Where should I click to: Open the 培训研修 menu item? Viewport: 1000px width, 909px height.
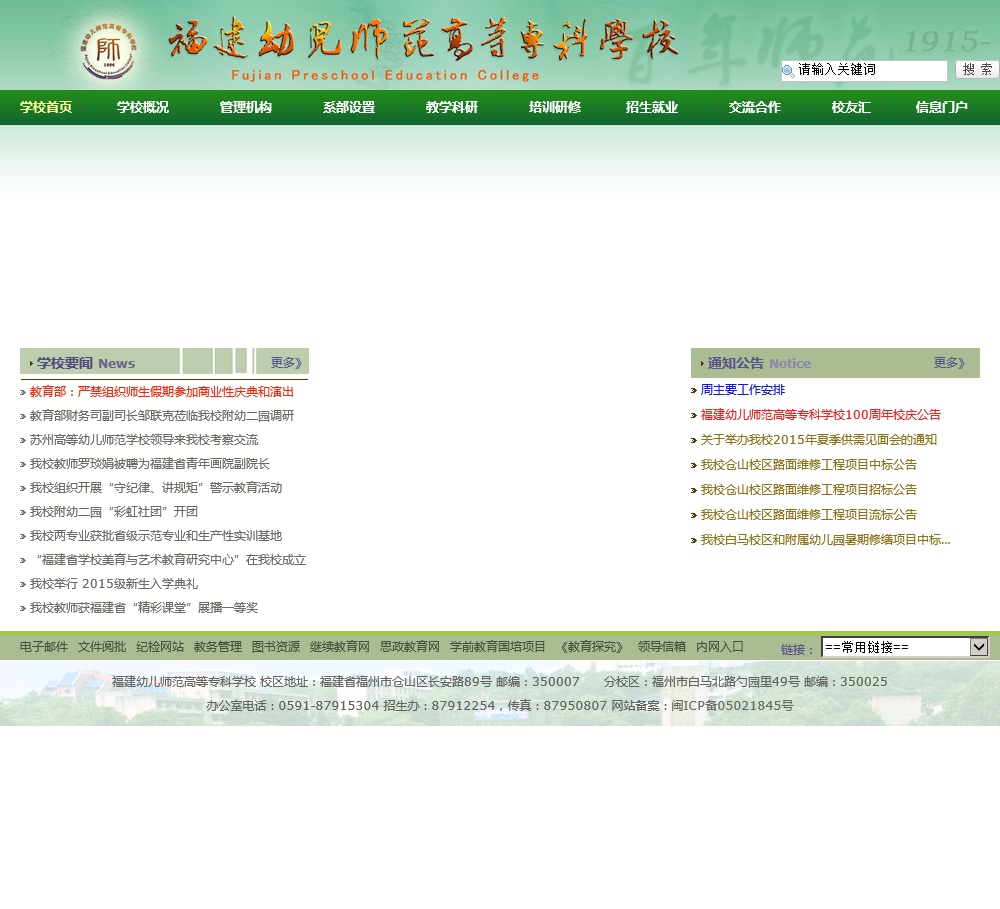555,107
